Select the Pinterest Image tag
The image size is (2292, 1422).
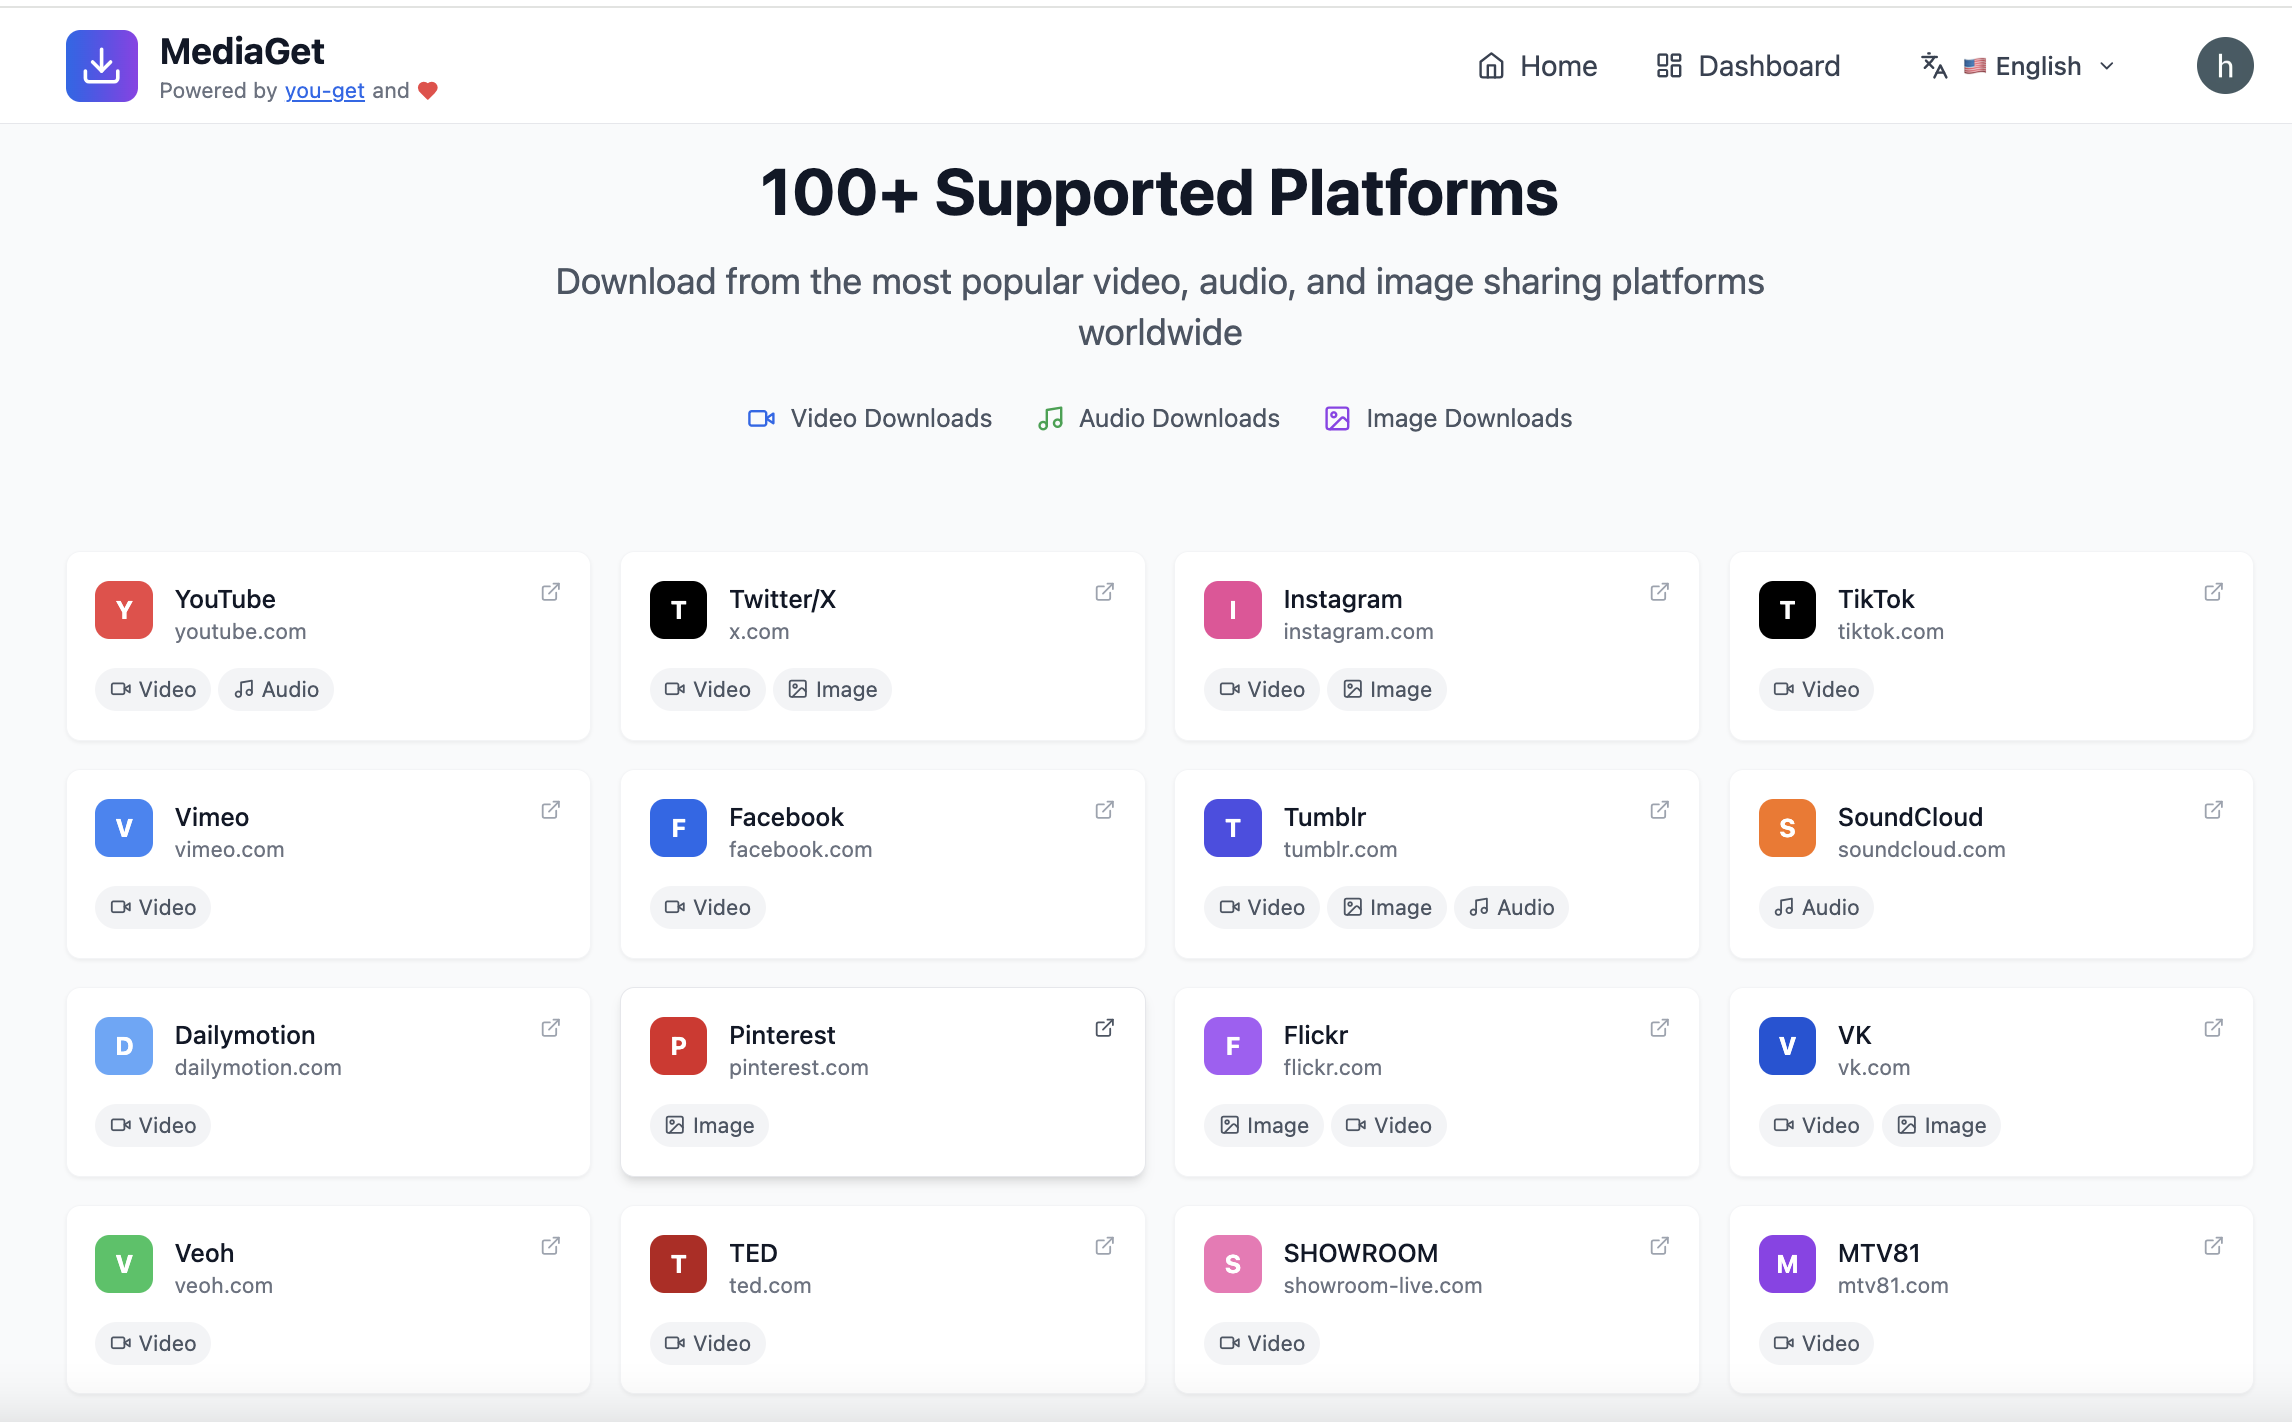click(709, 1125)
